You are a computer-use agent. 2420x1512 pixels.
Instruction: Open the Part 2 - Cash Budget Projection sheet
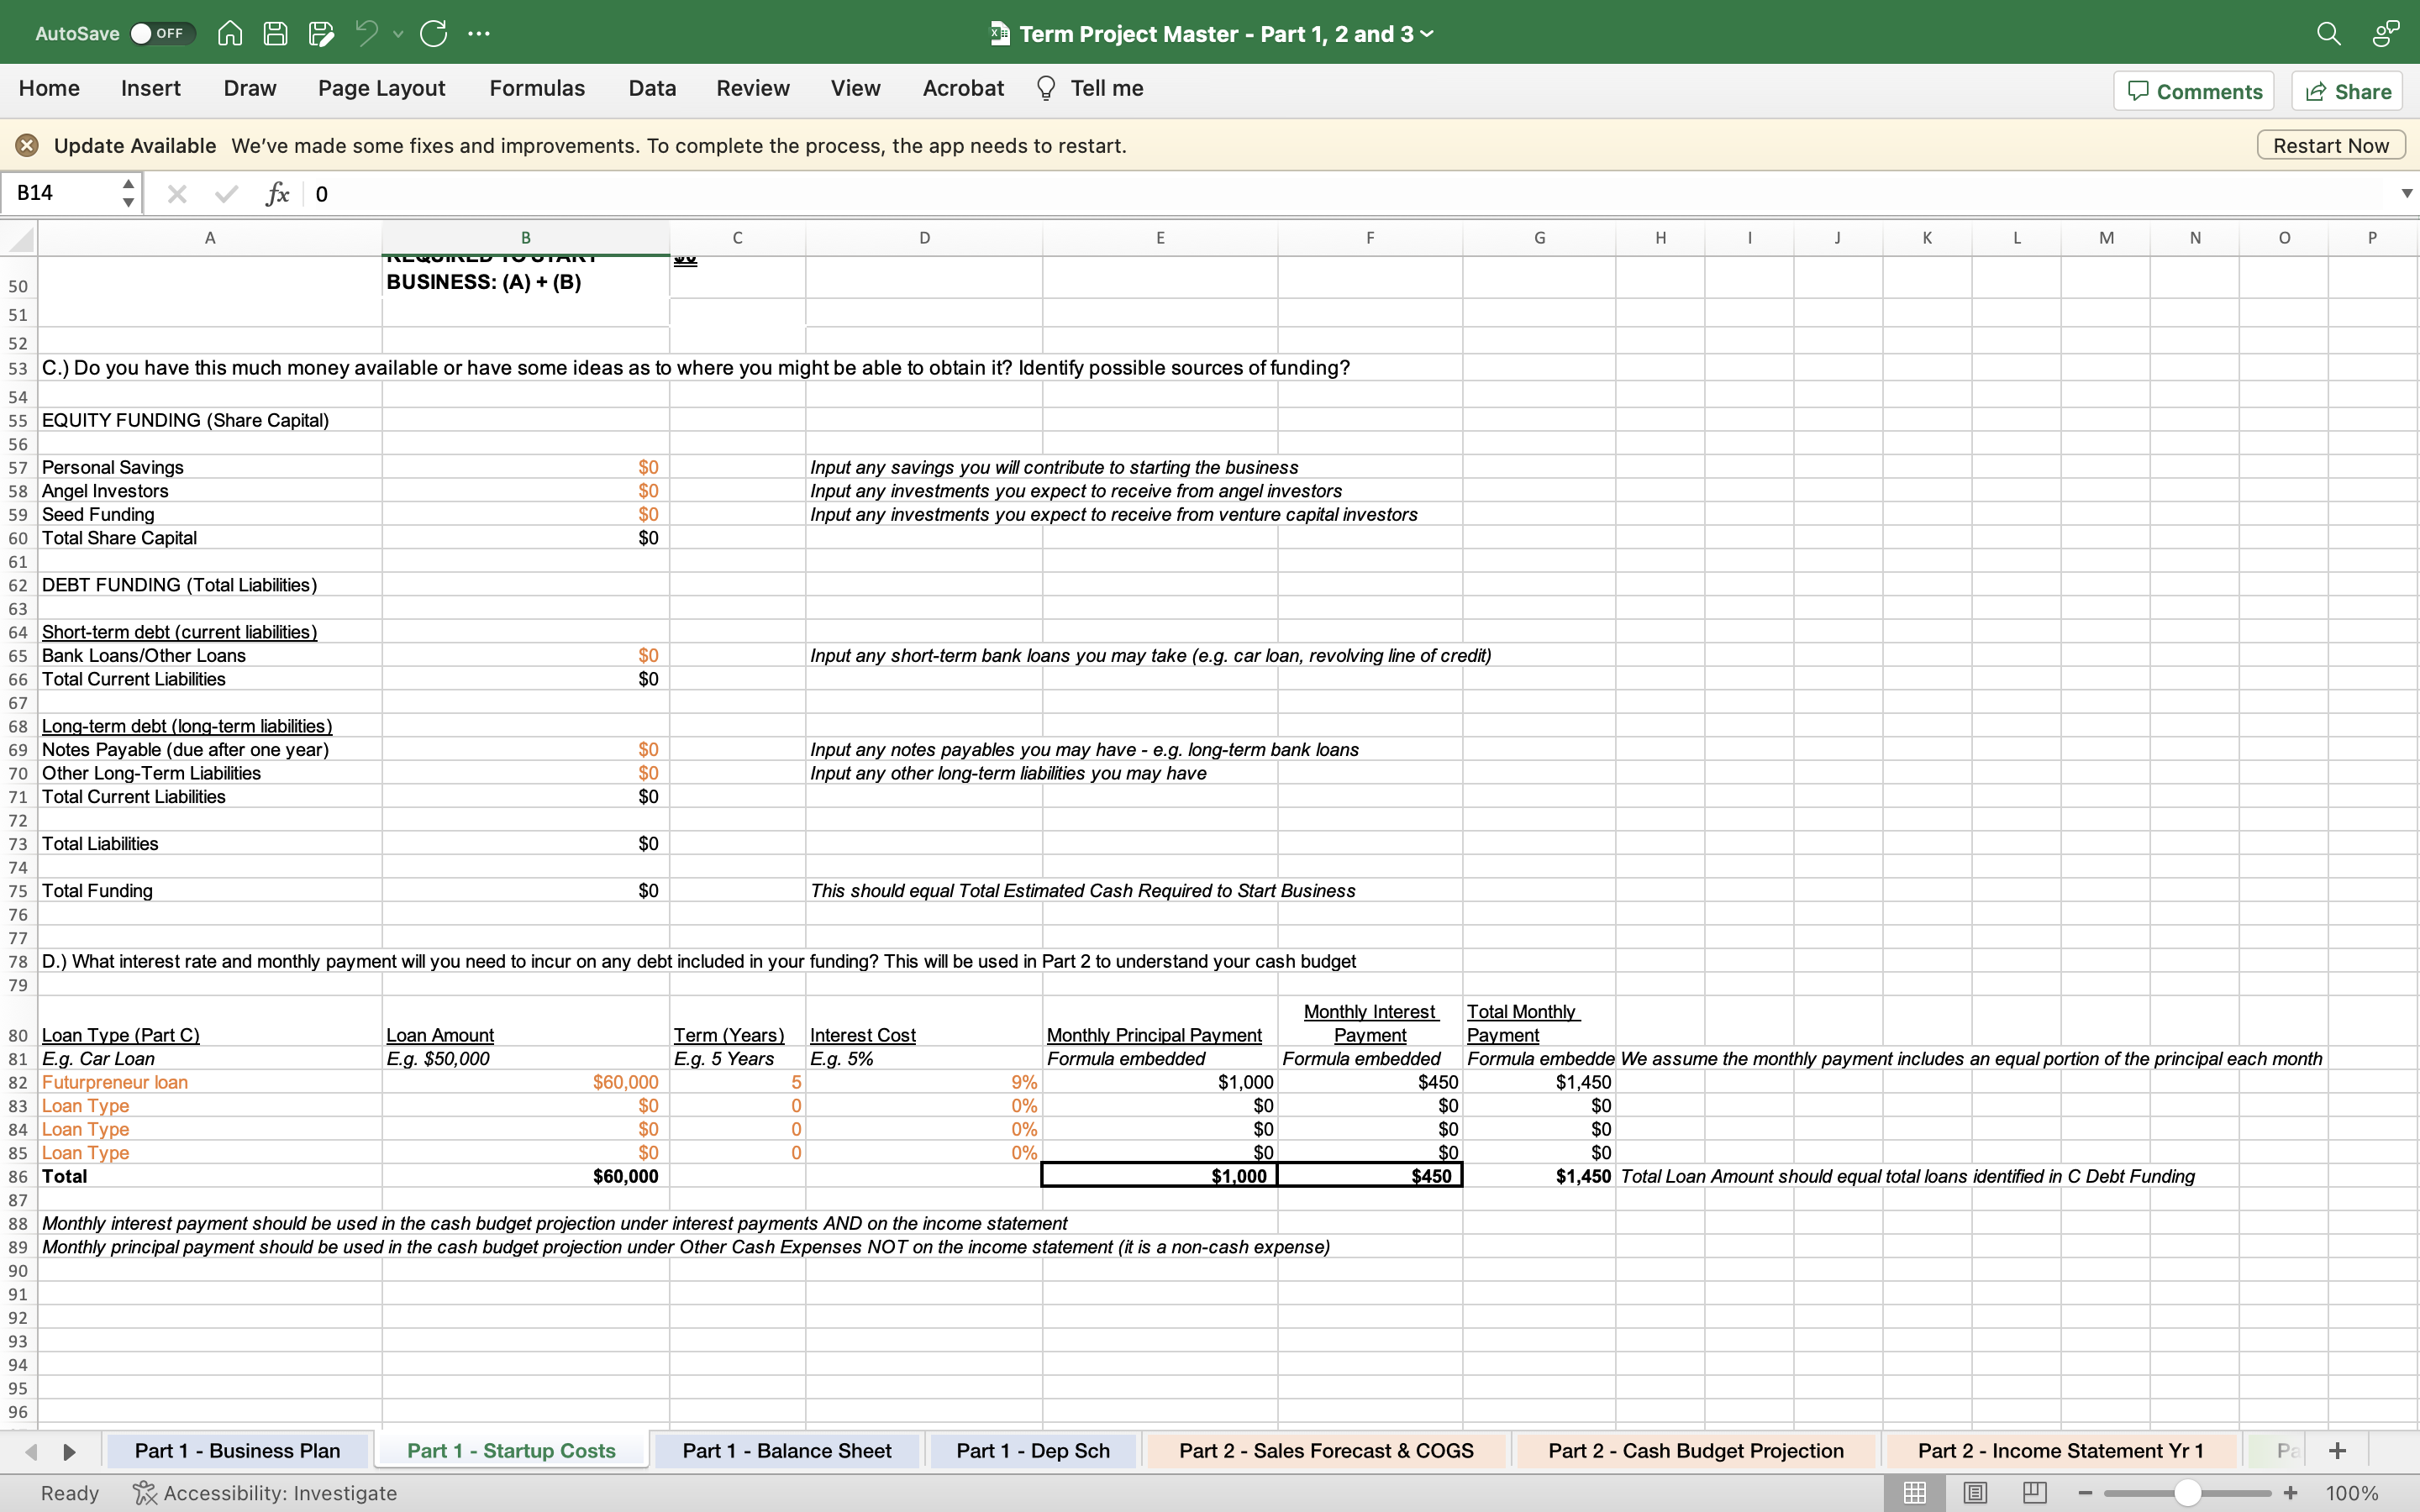1694,1450
